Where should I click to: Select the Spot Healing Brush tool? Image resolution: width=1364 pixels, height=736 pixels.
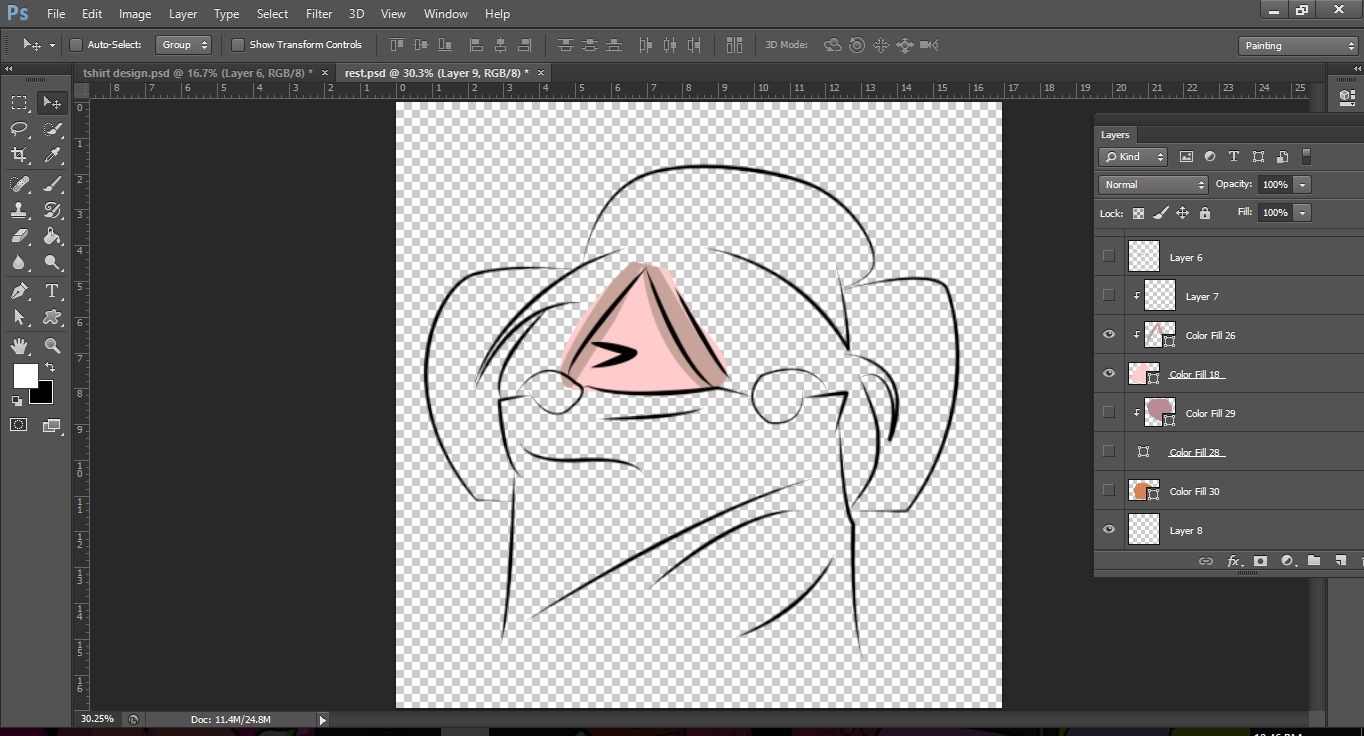(19, 184)
